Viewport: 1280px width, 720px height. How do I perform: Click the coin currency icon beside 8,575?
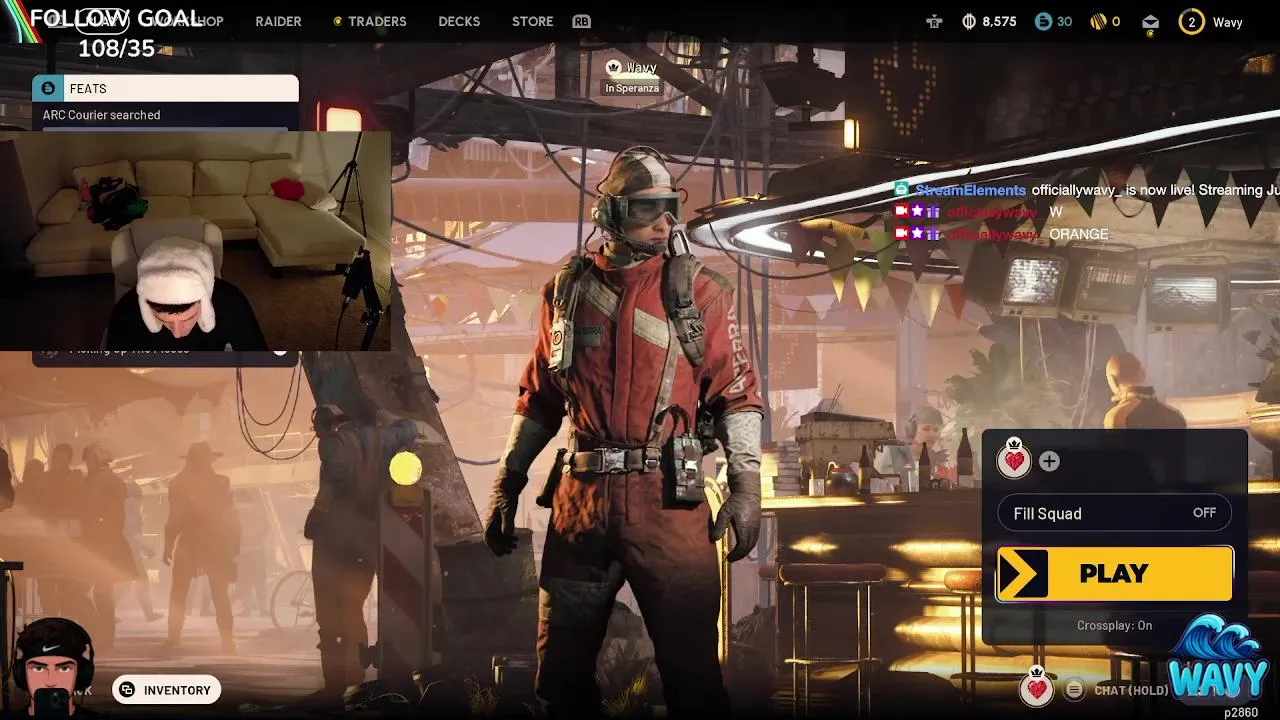click(x=969, y=21)
